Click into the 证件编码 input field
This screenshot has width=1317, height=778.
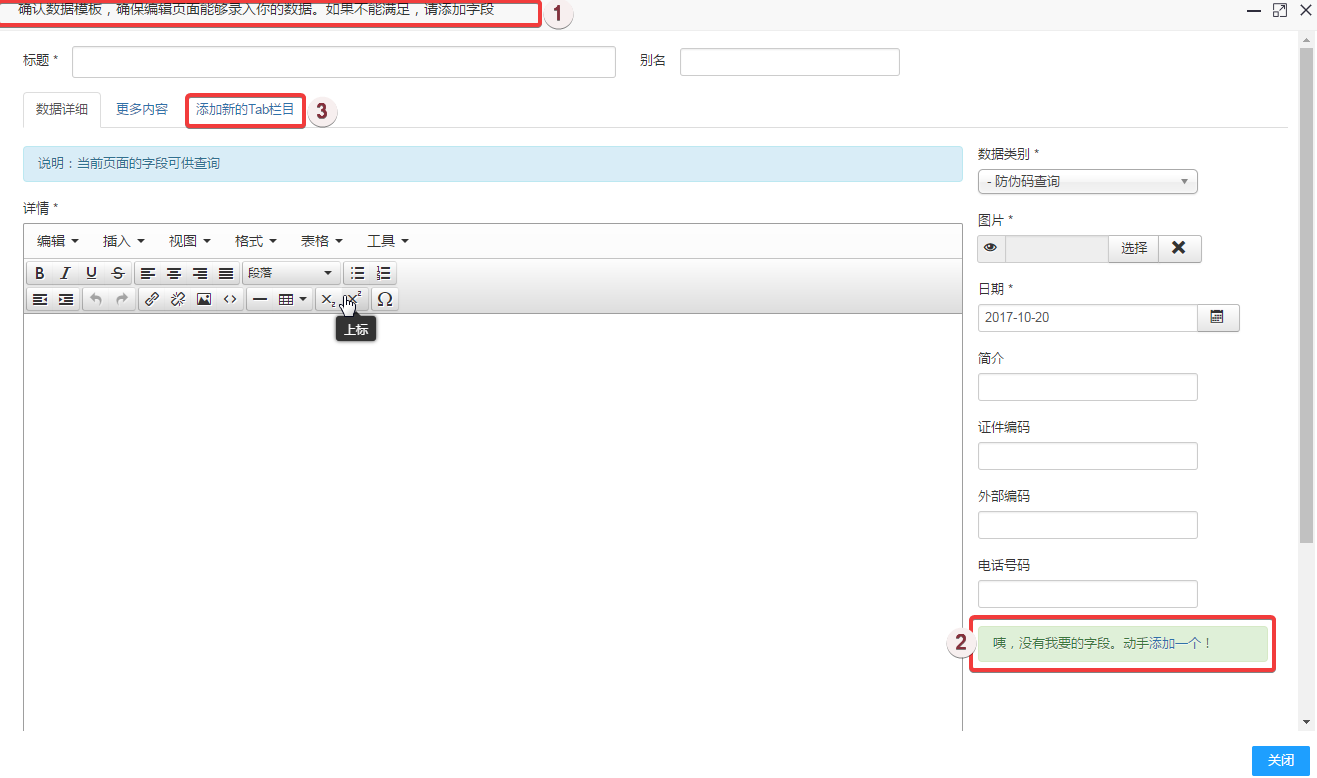pyautogui.click(x=1088, y=456)
